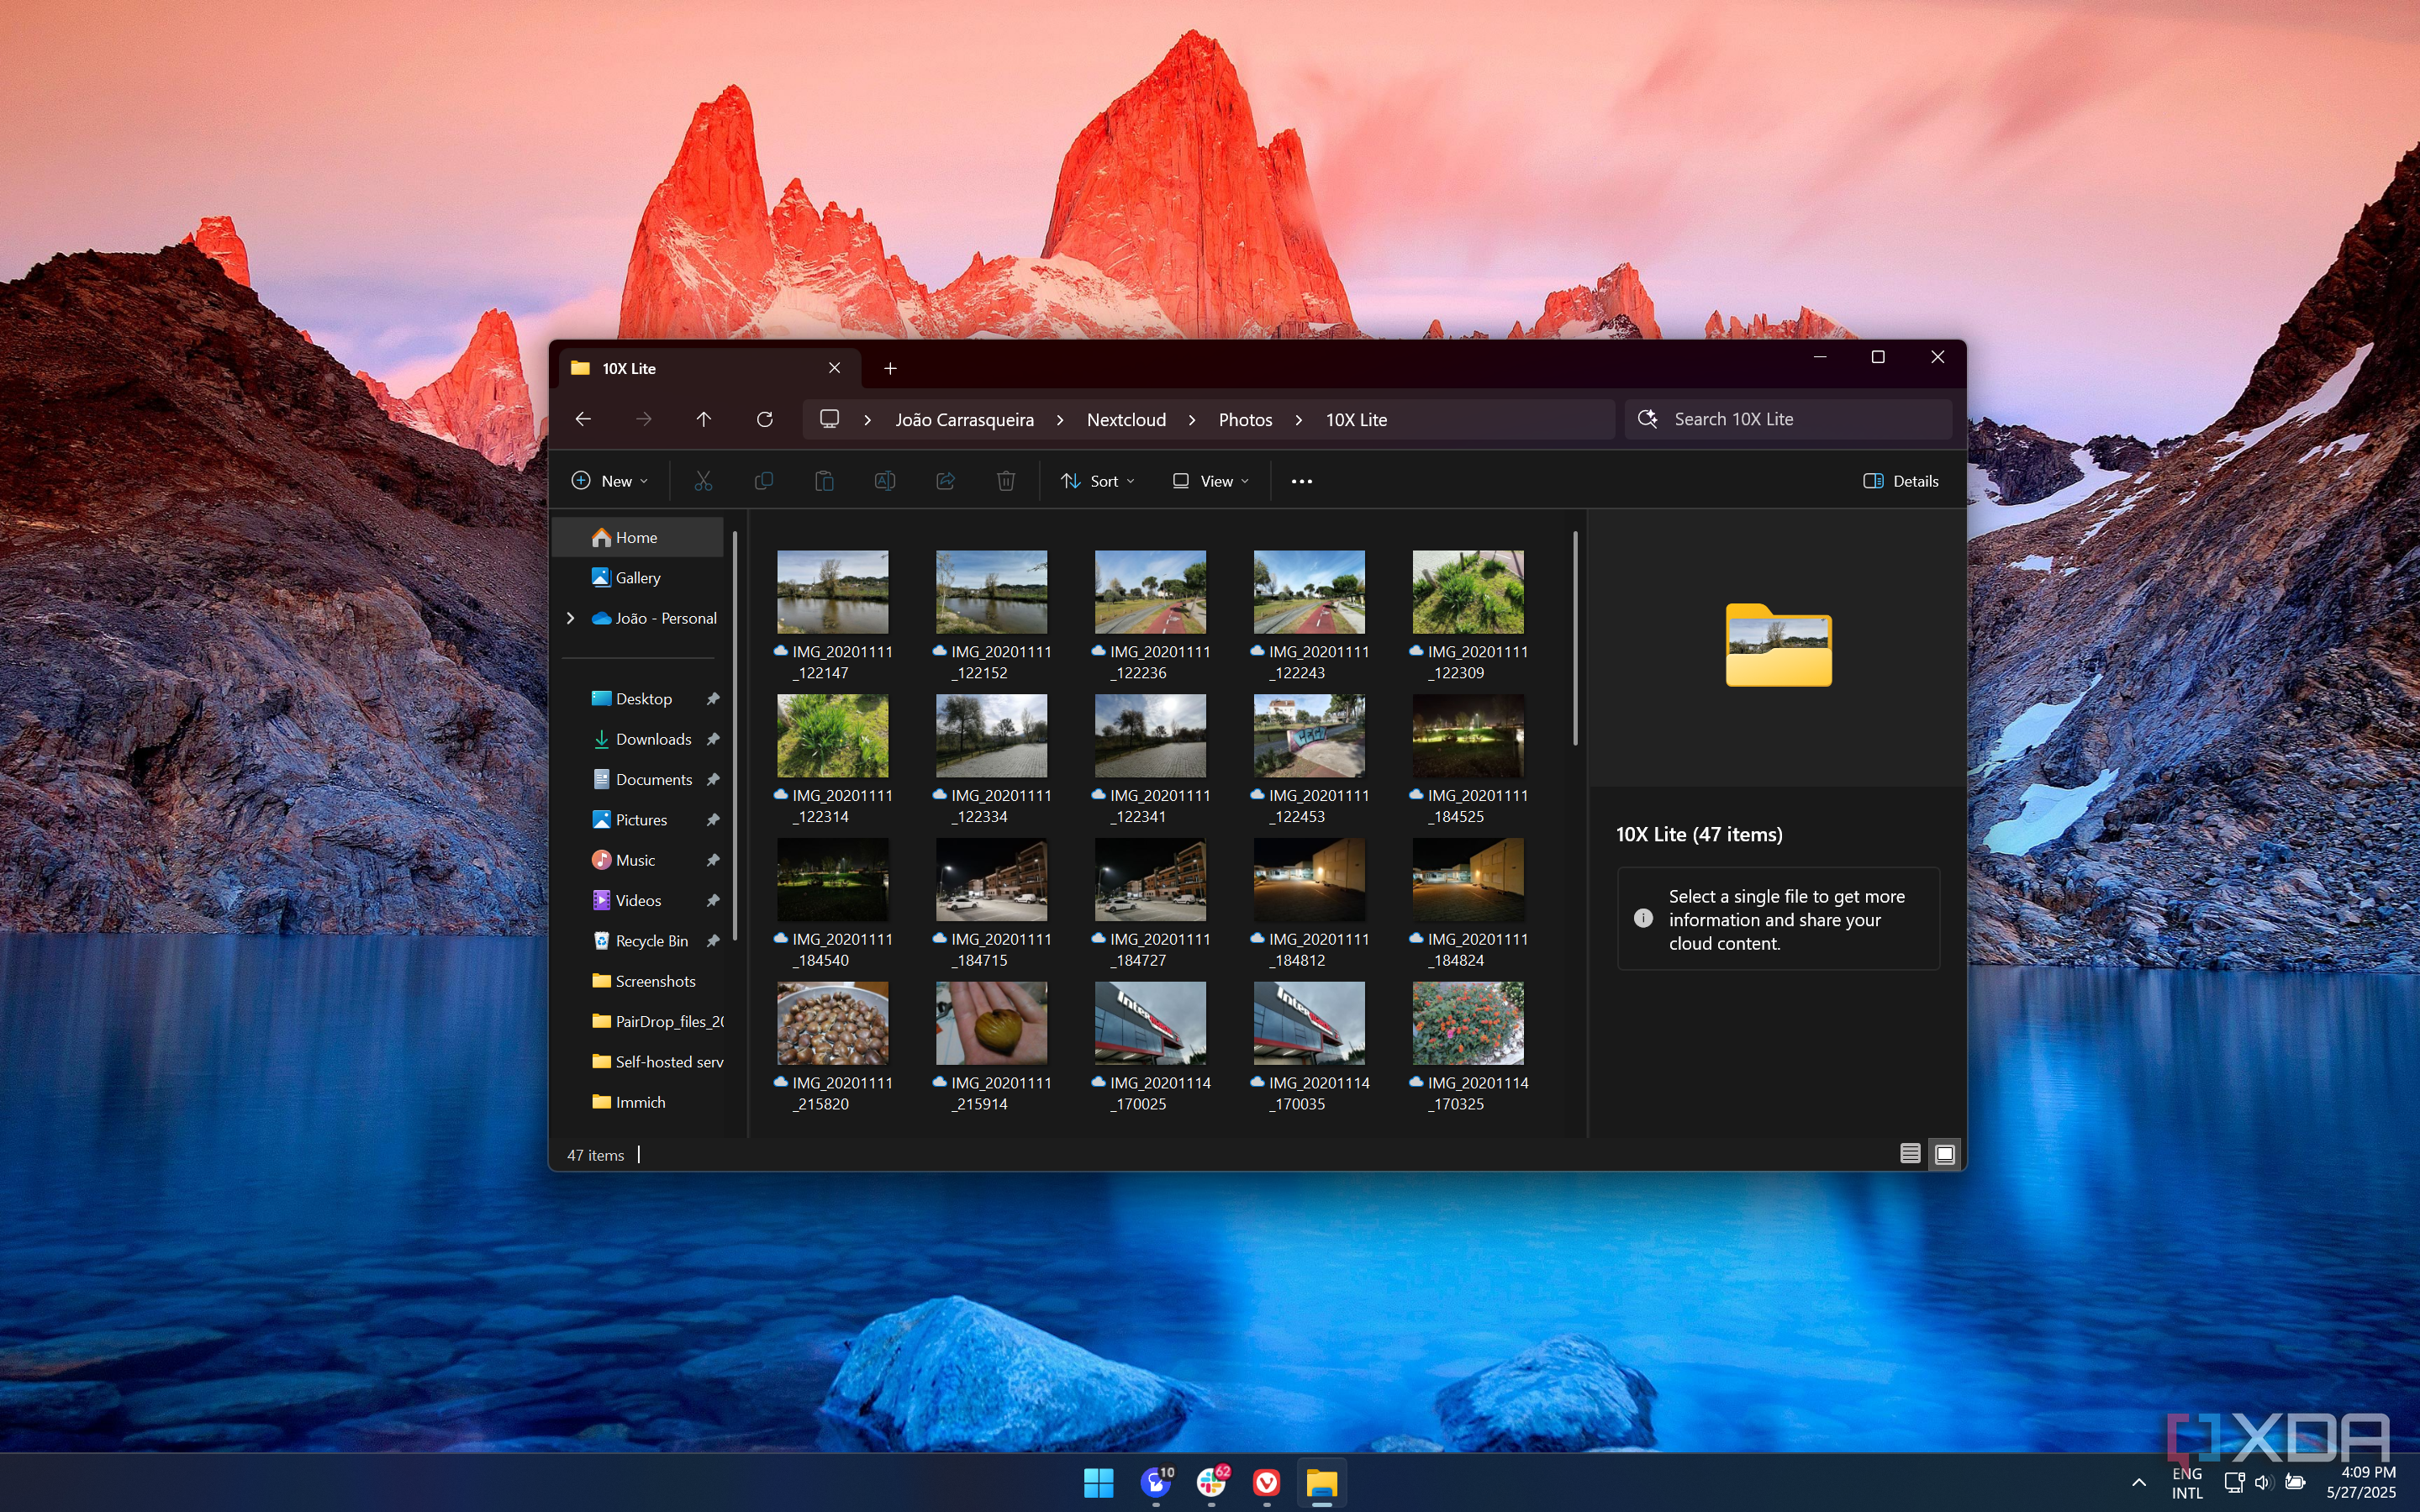Expand chevron after João Carrasqueira breadcrumb
Screen dimensions: 2420x1512
tap(1060, 420)
